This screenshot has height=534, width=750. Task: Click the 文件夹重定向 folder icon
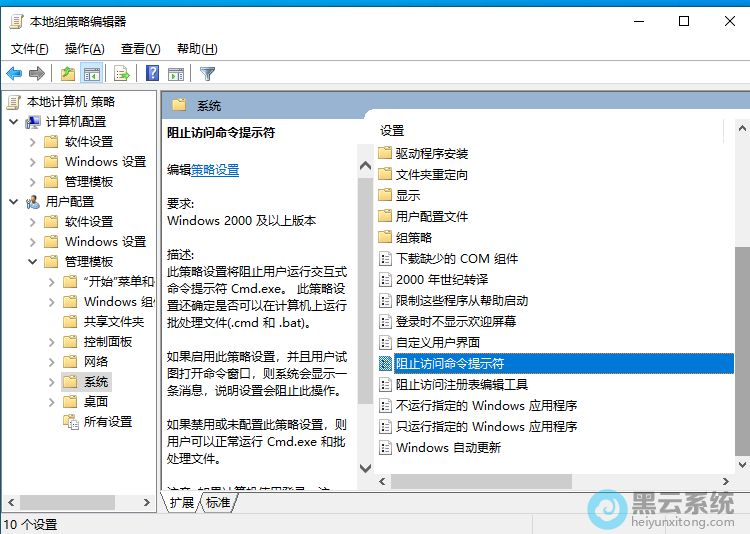coord(385,174)
